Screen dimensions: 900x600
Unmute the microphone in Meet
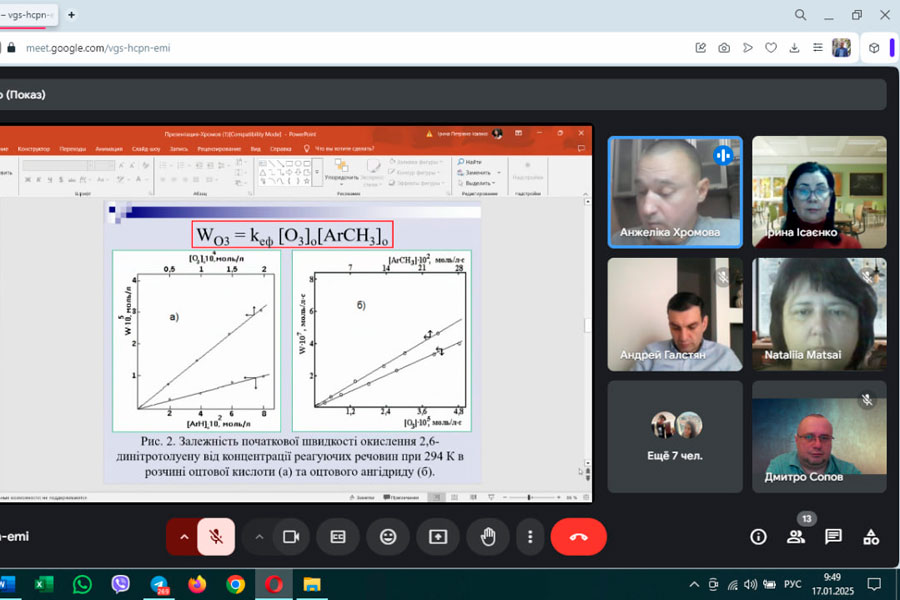pos(216,537)
